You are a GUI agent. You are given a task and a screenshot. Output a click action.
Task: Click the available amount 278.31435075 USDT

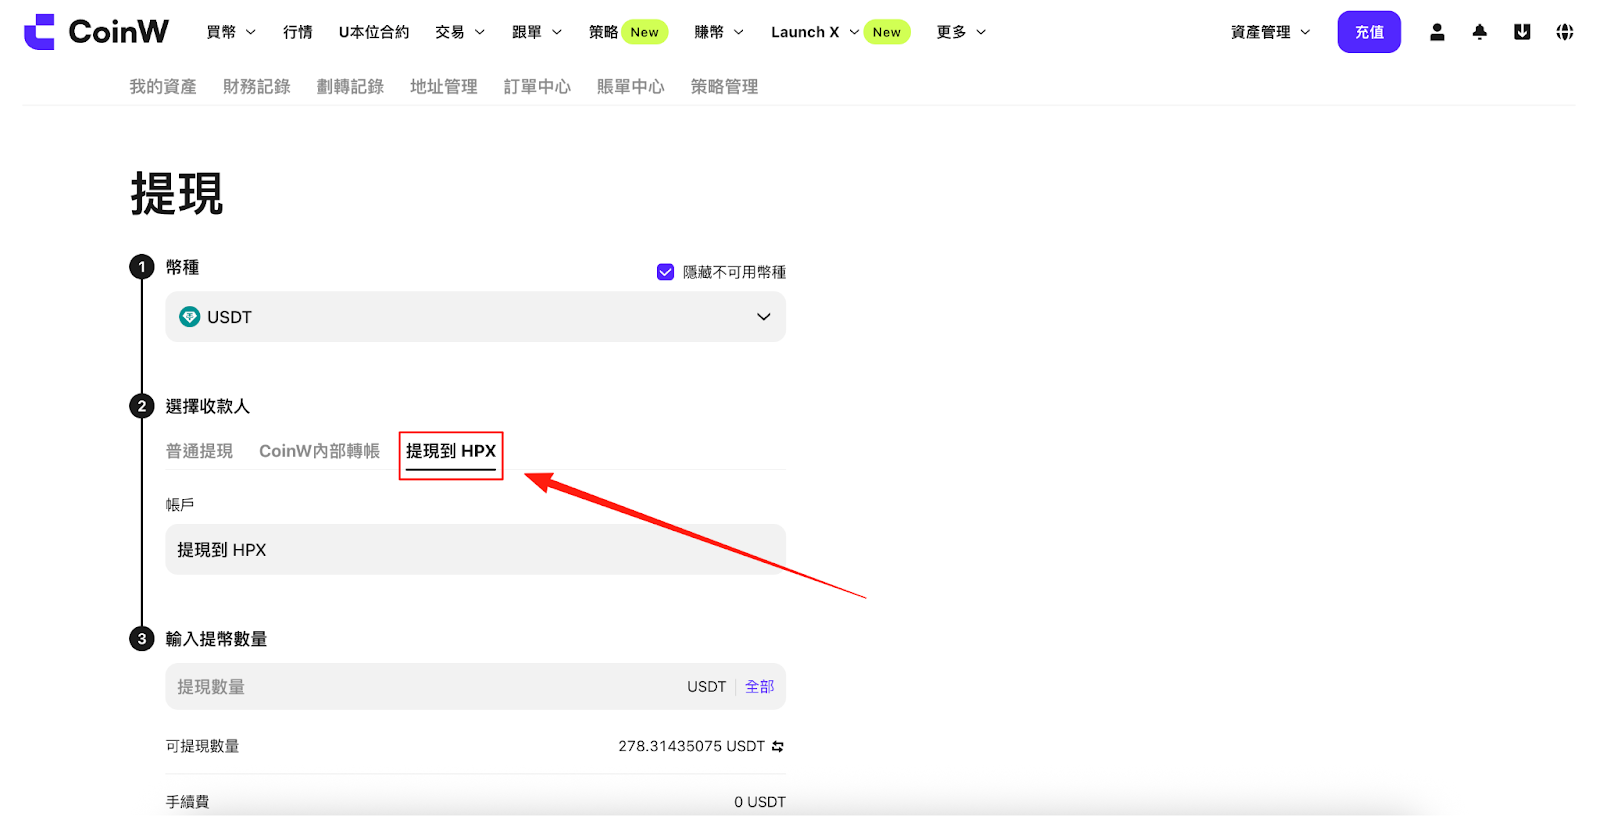[x=691, y=746]
